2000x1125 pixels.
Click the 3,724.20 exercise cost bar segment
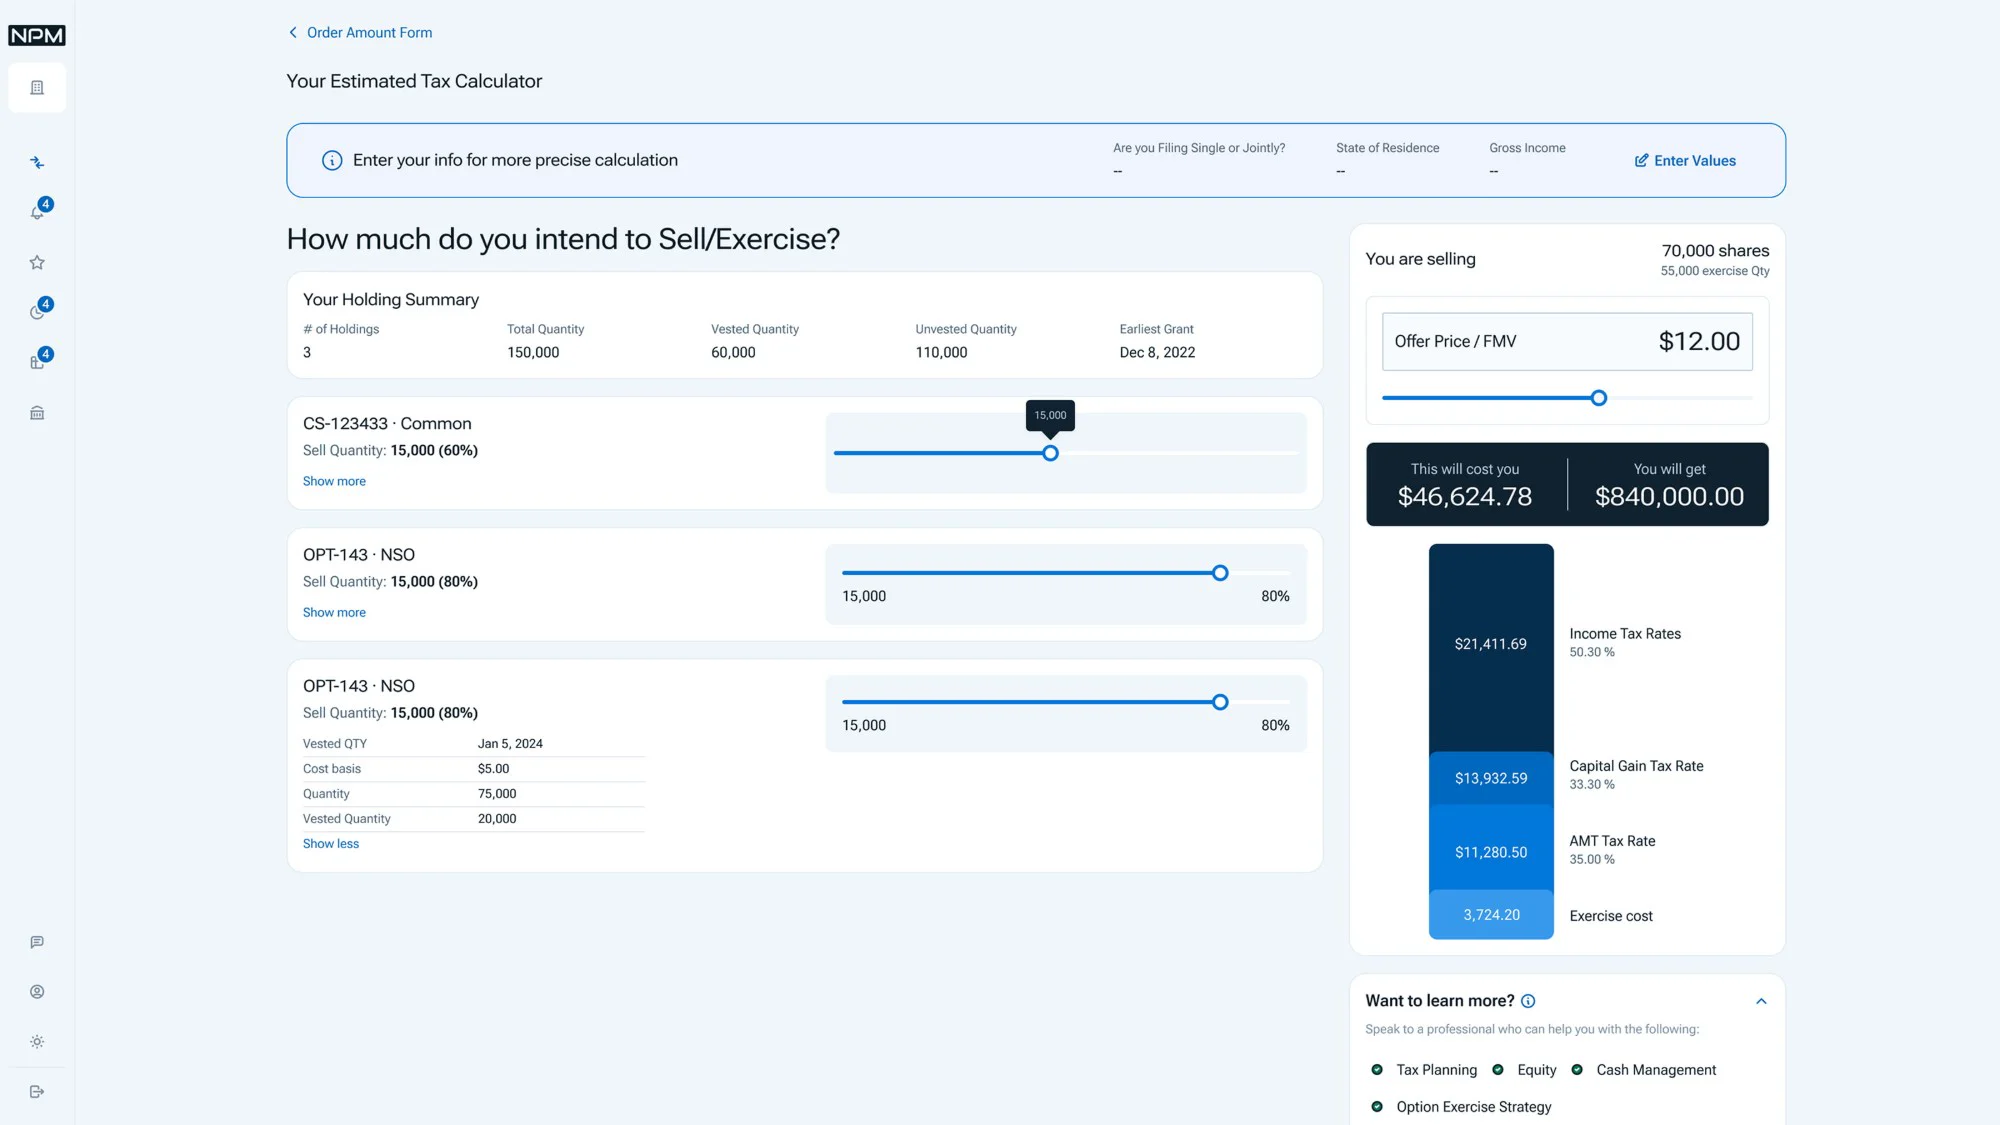pos(1491,914)
